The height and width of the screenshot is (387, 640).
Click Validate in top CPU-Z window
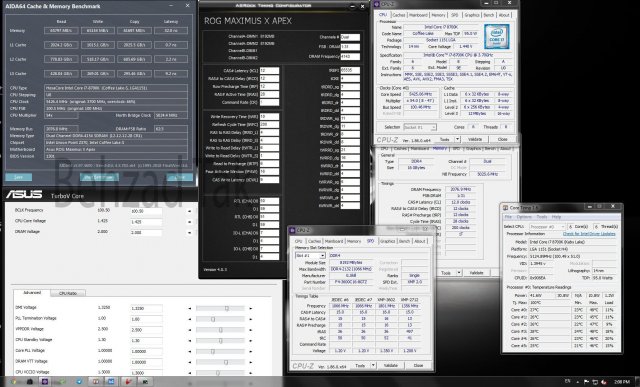[475, 139]
